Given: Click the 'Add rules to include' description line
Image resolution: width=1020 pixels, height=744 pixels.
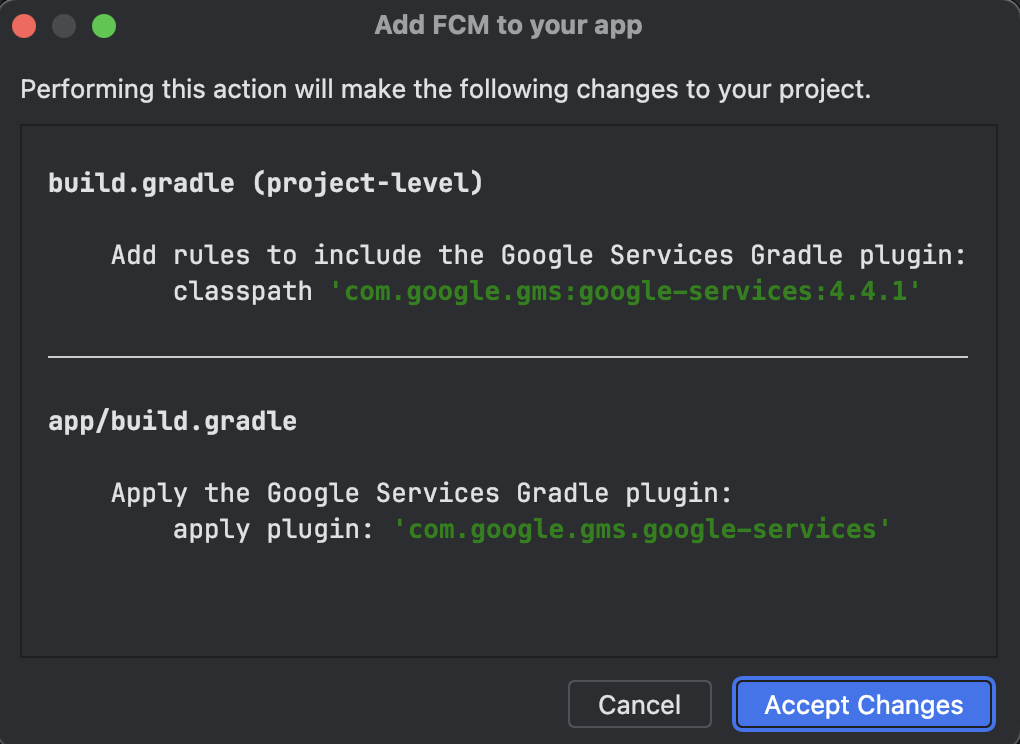Looking at the screenshot, I should 539,255.
